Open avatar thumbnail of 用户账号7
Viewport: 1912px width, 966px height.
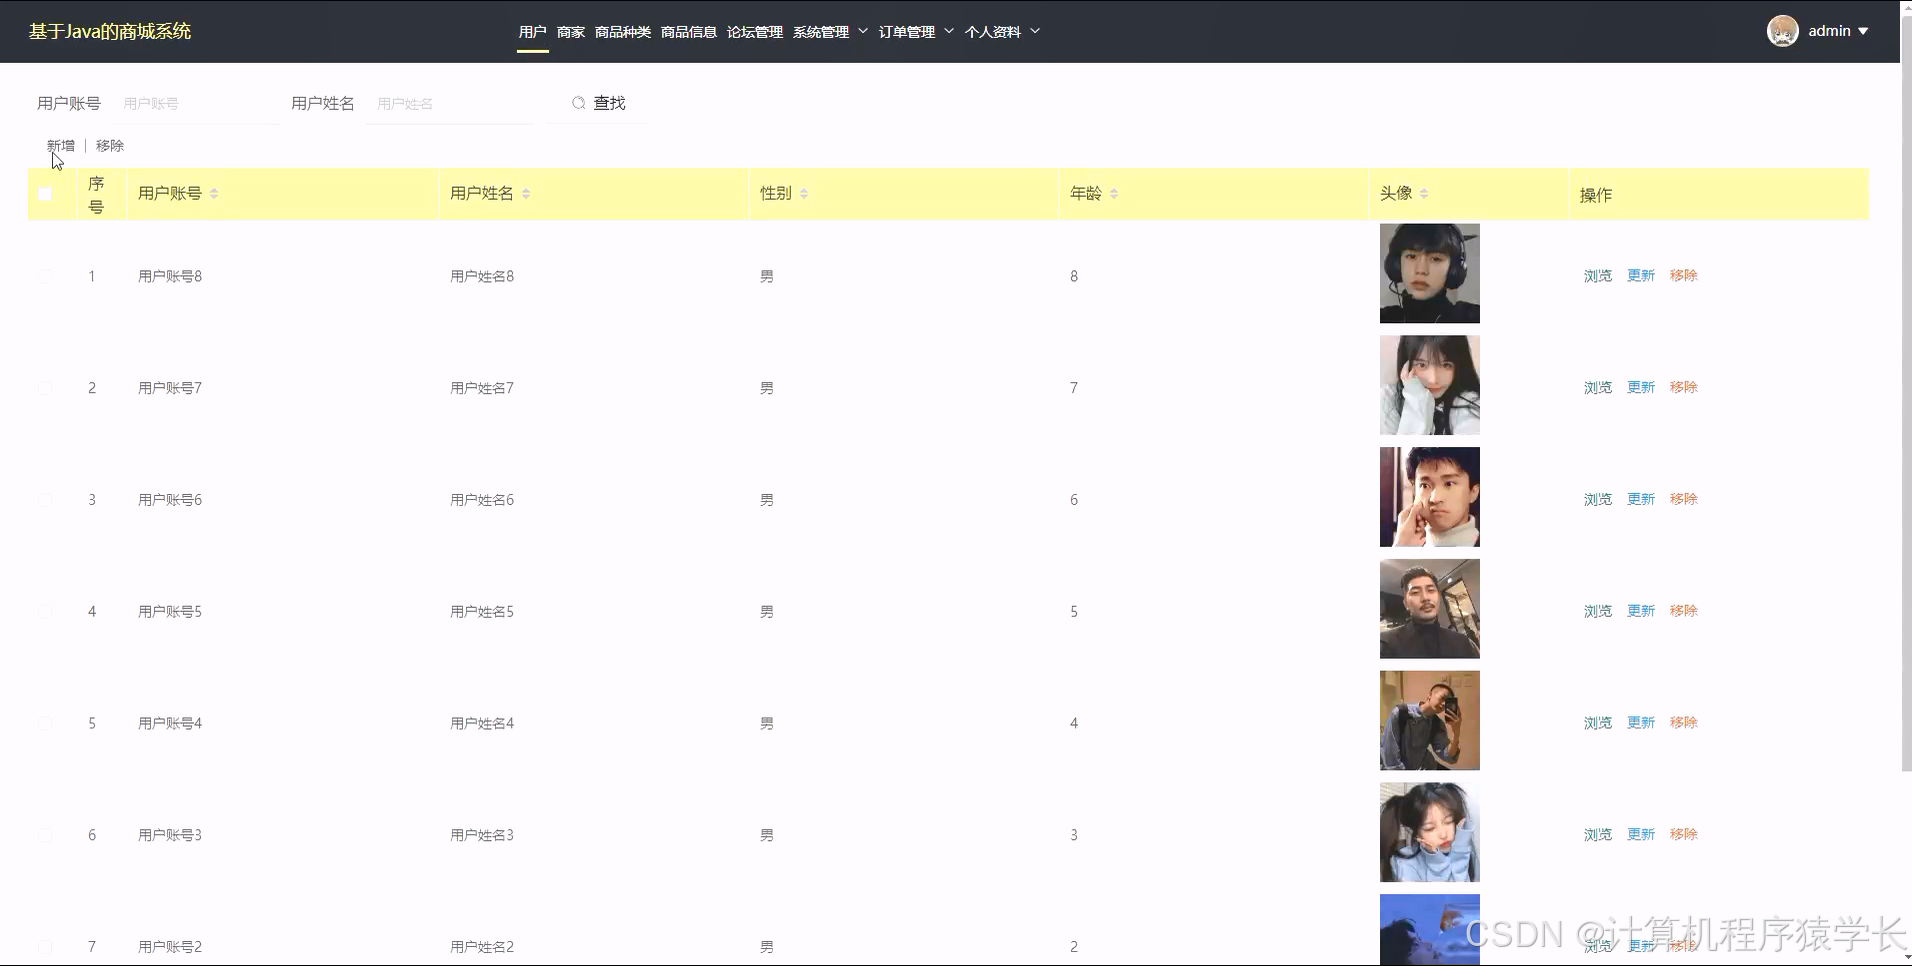pyautogui.click(x=1430, y=385)
